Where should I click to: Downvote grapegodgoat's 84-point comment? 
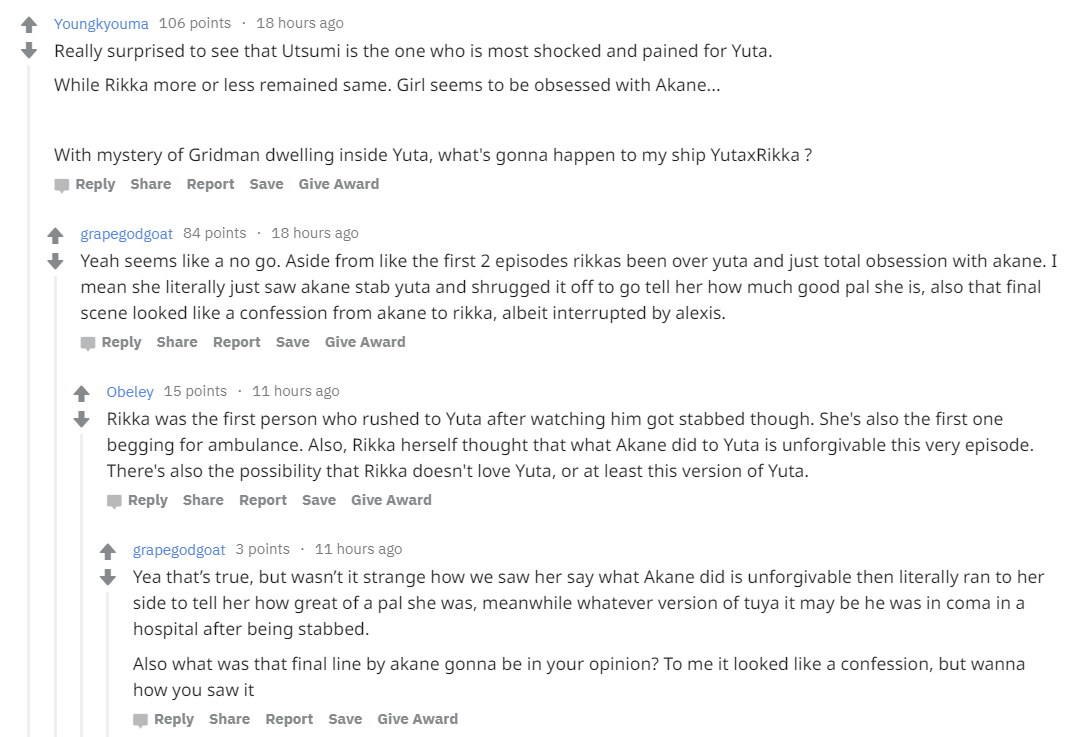pos(56,261)
